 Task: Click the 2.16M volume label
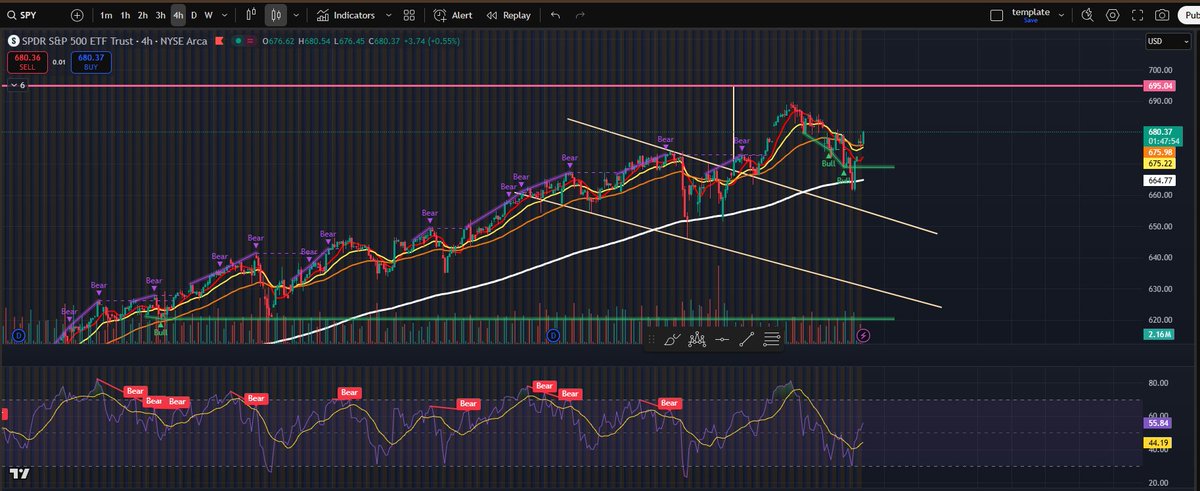click(1160, 335)
